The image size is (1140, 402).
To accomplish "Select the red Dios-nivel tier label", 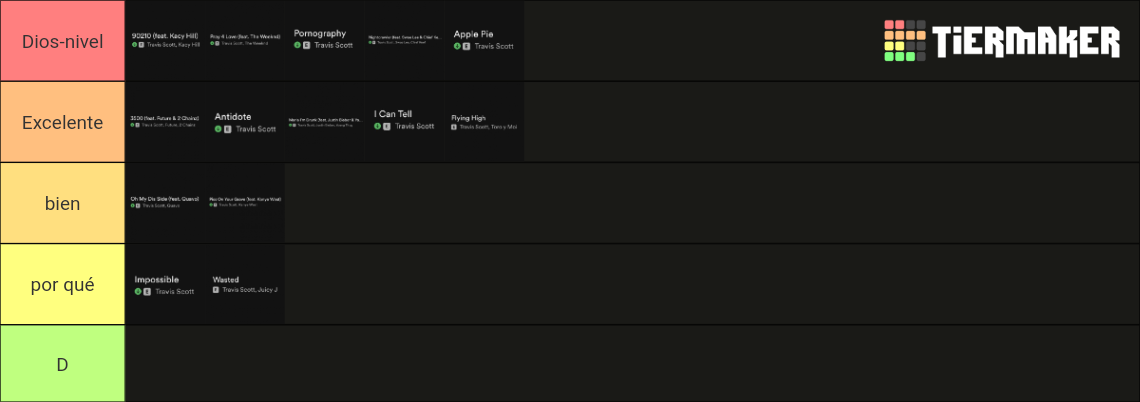I will [x=63, y=41].
